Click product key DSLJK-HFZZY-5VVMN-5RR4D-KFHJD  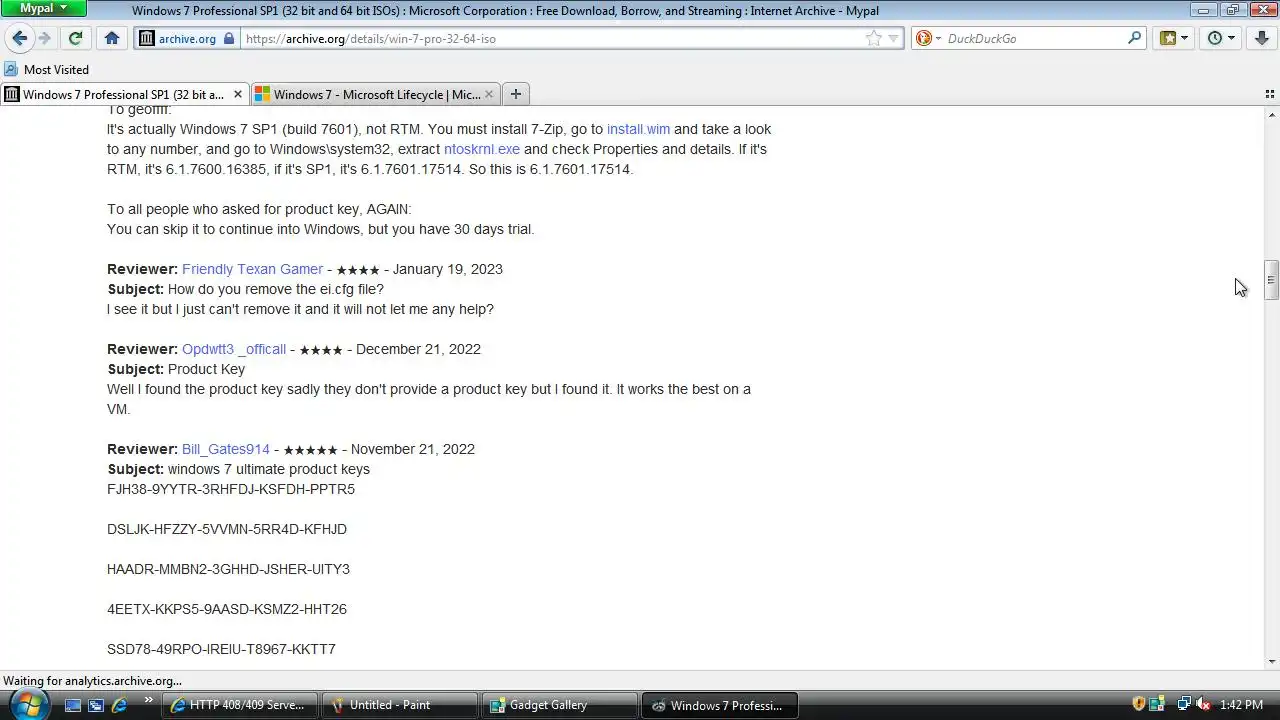click(x=227, y=529)
